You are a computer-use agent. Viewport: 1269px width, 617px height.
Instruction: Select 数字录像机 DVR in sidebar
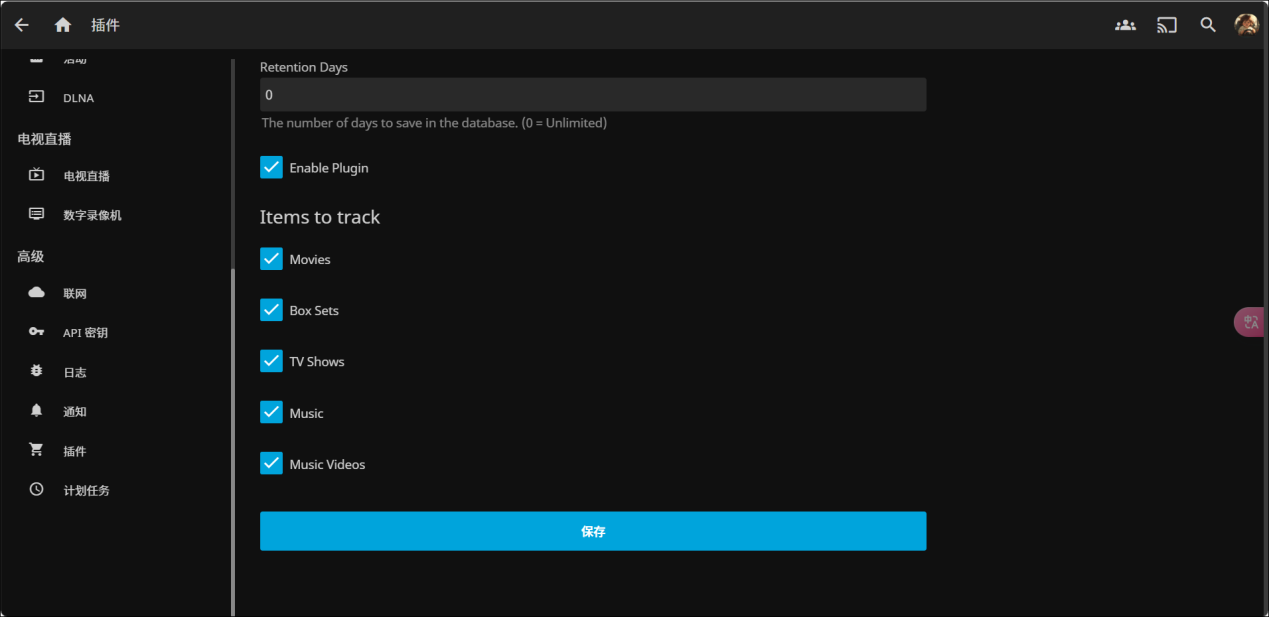(92, 215)
